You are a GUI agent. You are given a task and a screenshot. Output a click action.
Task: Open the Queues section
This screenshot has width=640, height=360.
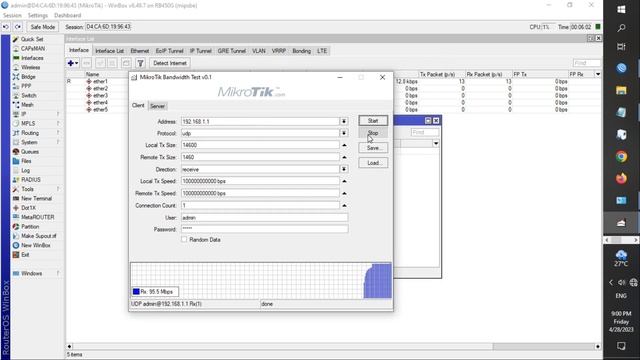30,151
